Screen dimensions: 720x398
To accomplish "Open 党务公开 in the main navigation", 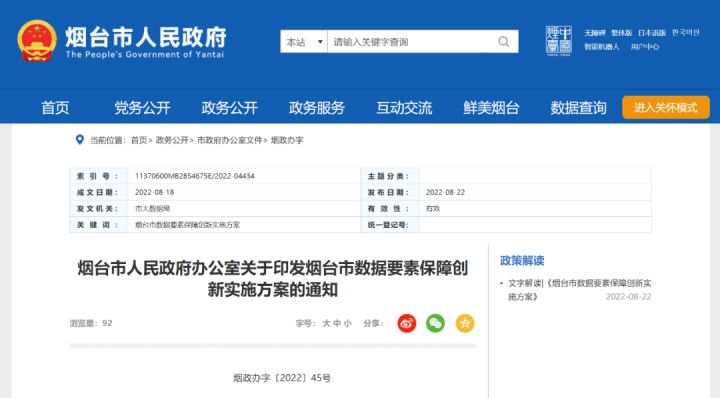I will 142,108.
